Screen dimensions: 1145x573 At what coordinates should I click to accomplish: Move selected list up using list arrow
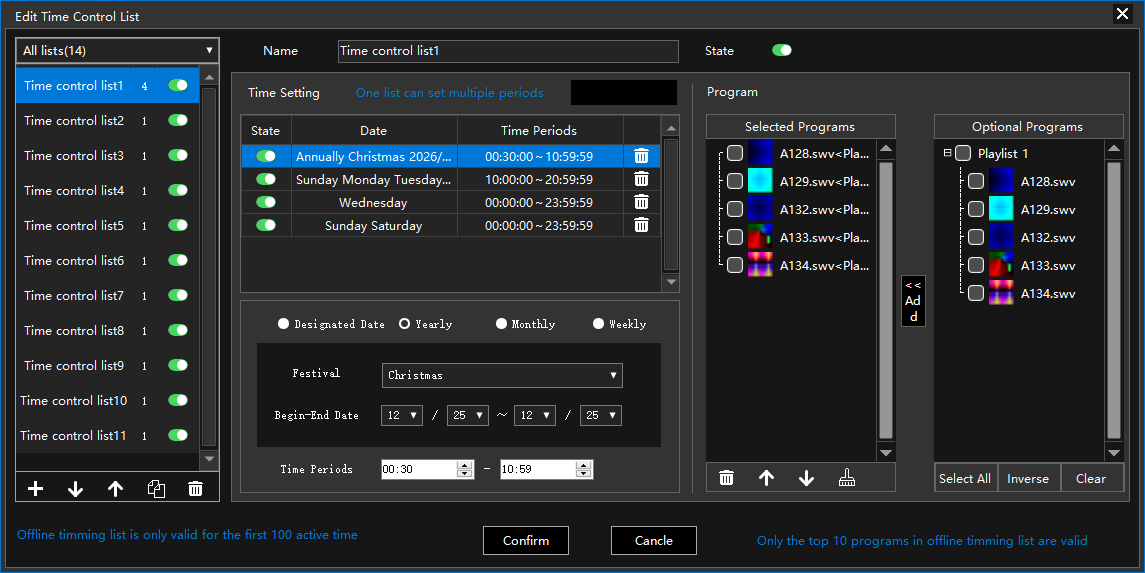115,489
